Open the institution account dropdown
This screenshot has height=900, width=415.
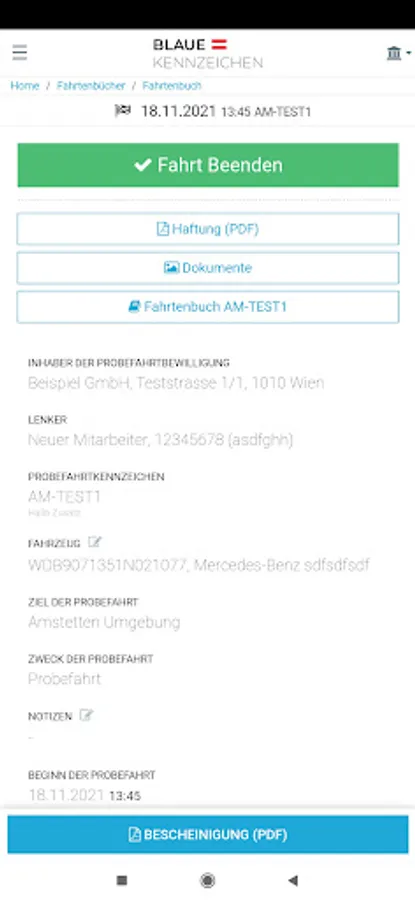(399, 53)
